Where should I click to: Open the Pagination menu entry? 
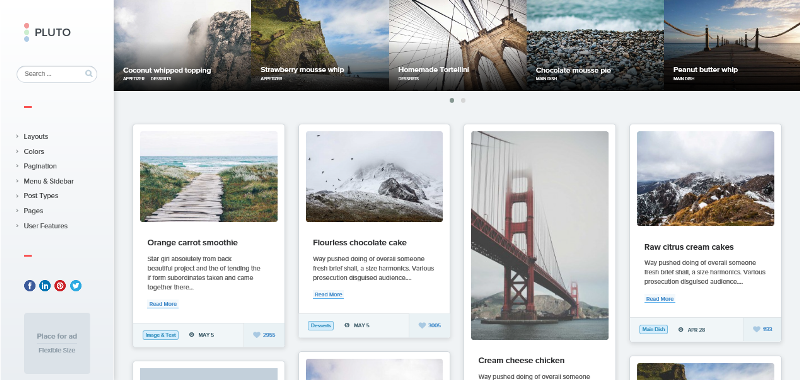pyautogui.click(x=40, y=166)
